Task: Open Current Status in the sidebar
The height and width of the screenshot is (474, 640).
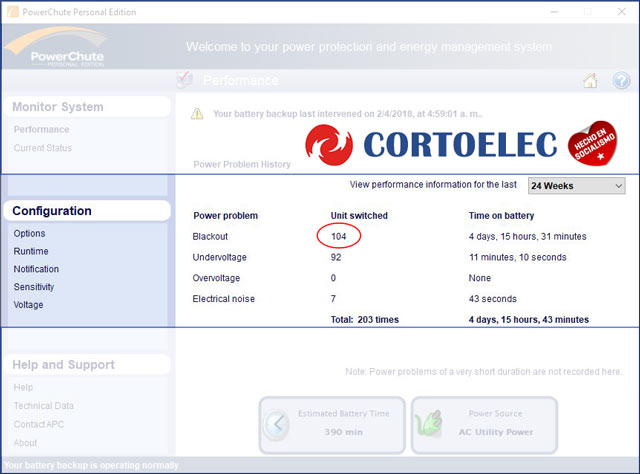Action: pyautogui.click(x=42, y=148)
